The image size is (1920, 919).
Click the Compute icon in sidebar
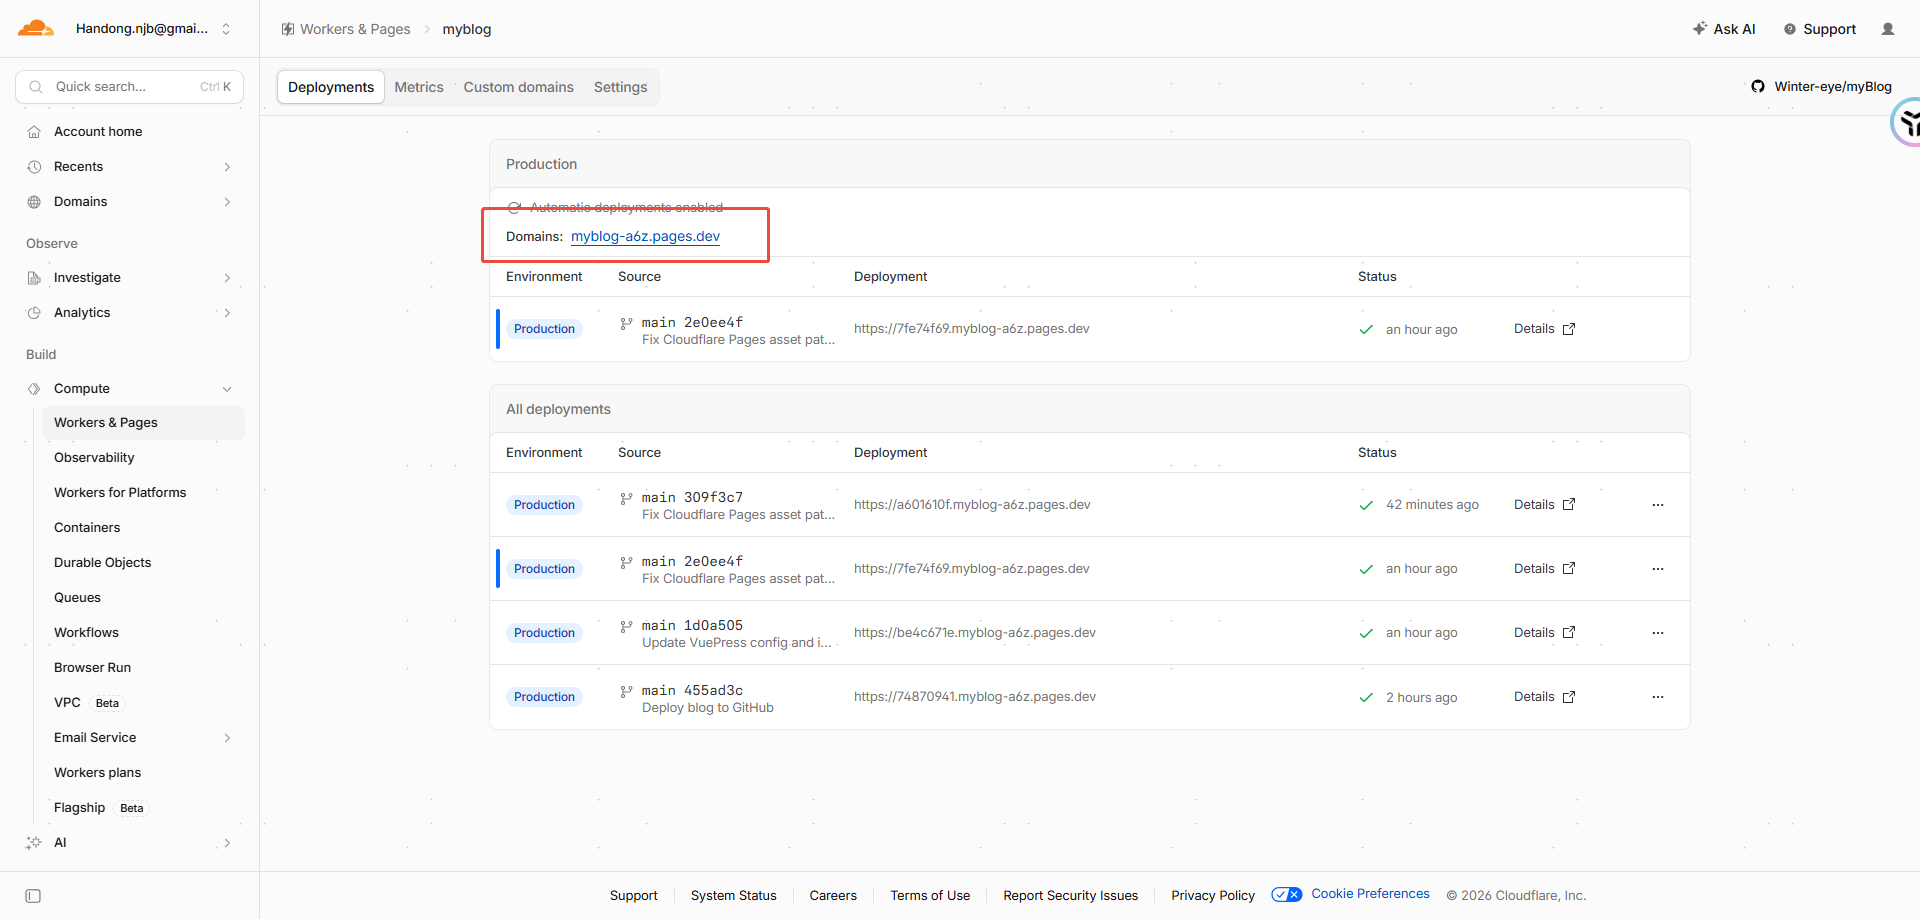click(x=34, y=389)
